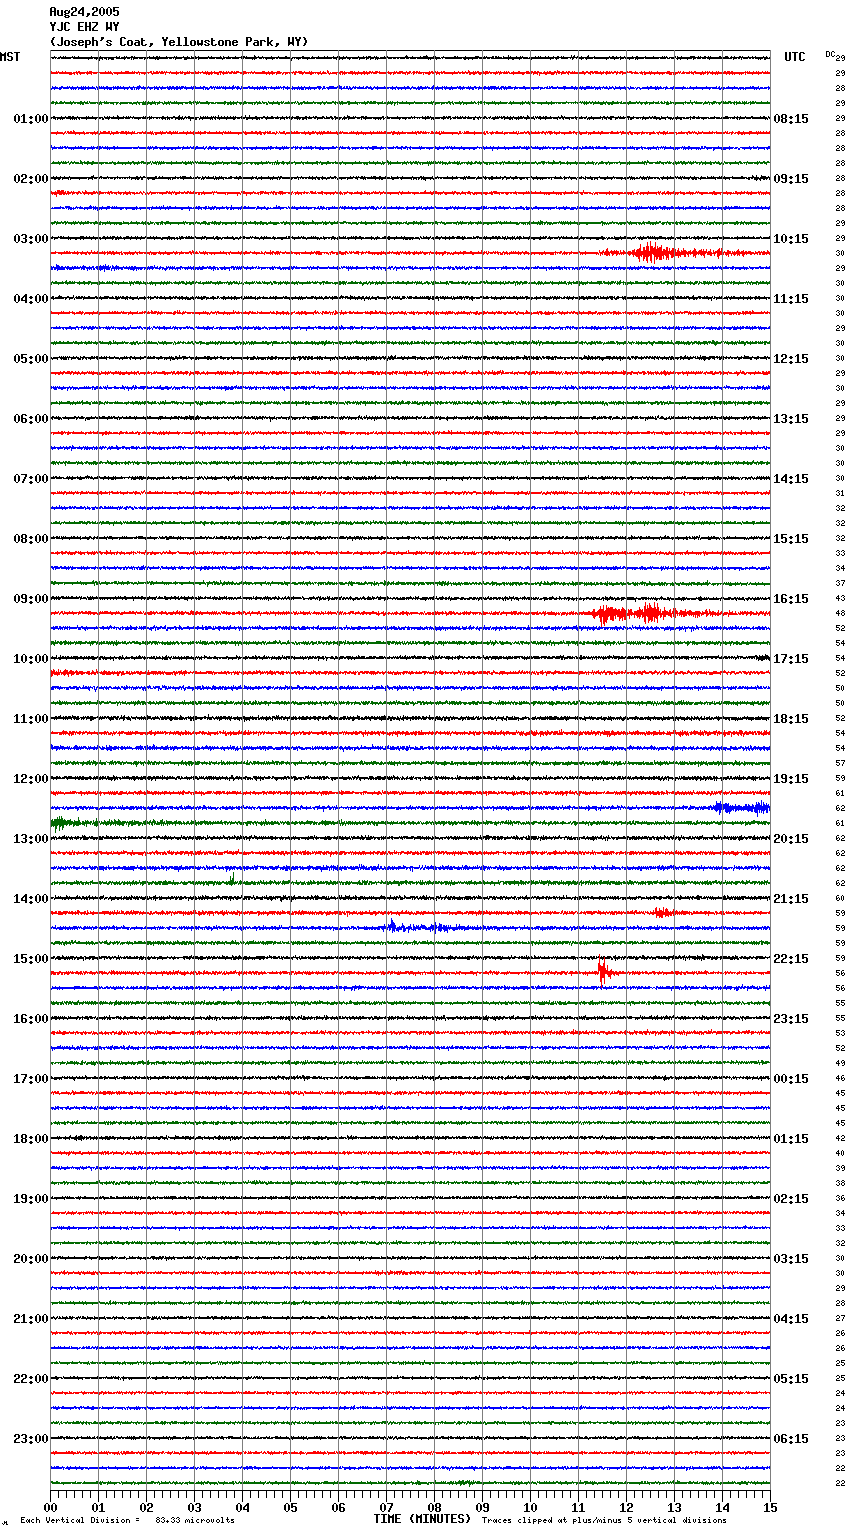
Task: Click the station code 'YJC EHZ WY'
Action: (84, 27)
